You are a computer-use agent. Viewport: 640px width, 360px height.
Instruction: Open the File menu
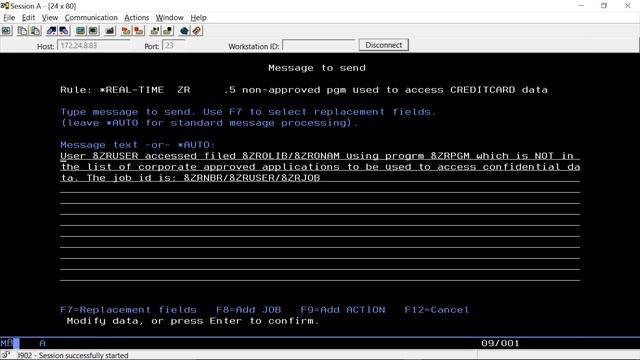(x=9, y=18)
